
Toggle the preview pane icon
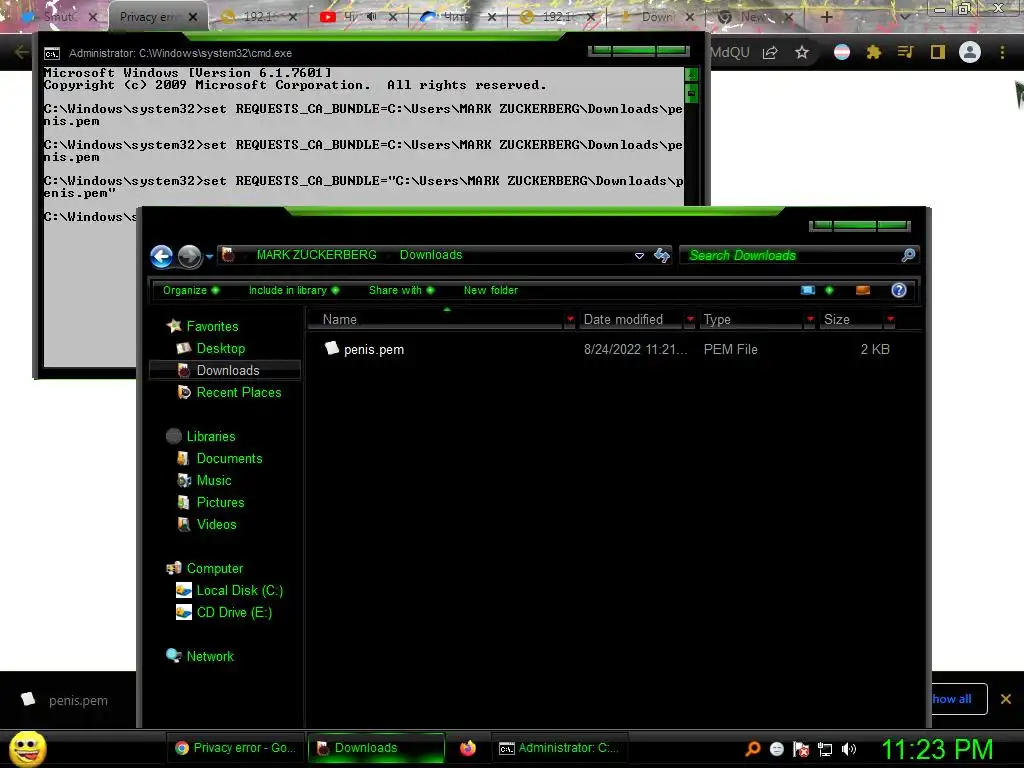click(x=863, y=290)
